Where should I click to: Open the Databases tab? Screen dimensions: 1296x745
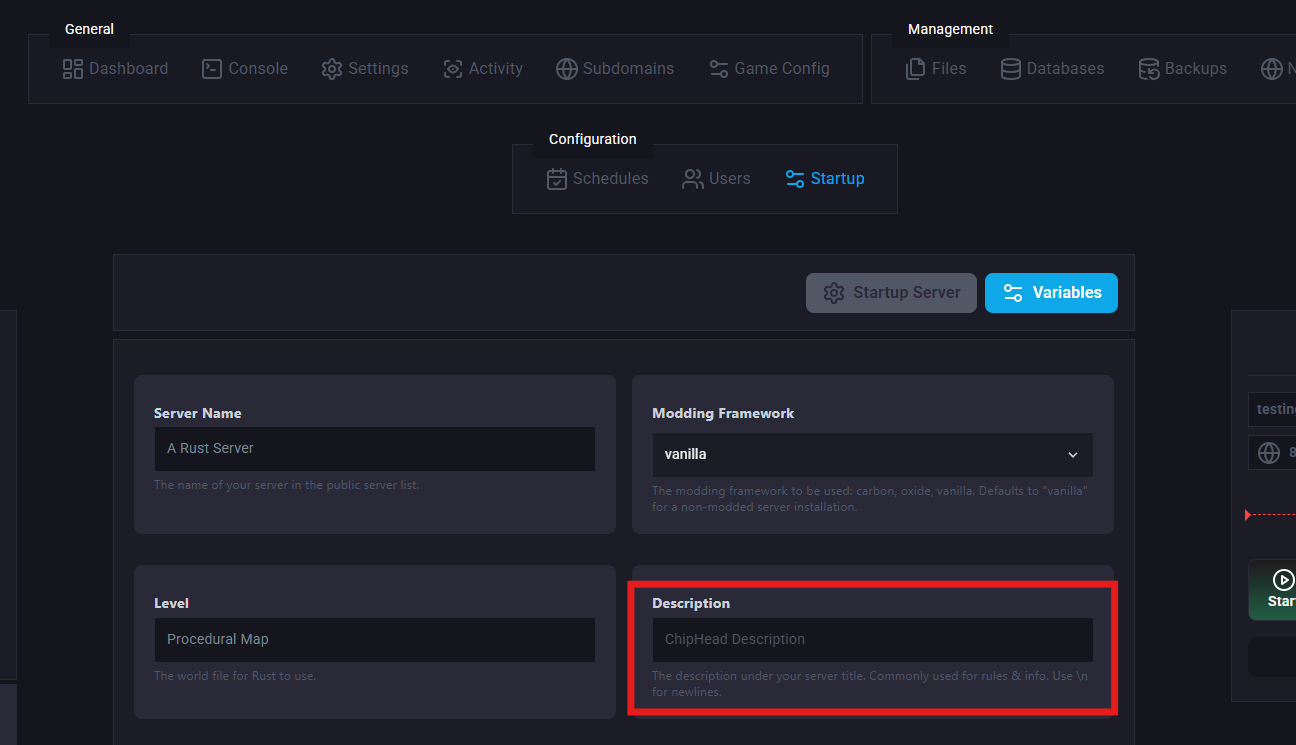[x=1052, y=69]
